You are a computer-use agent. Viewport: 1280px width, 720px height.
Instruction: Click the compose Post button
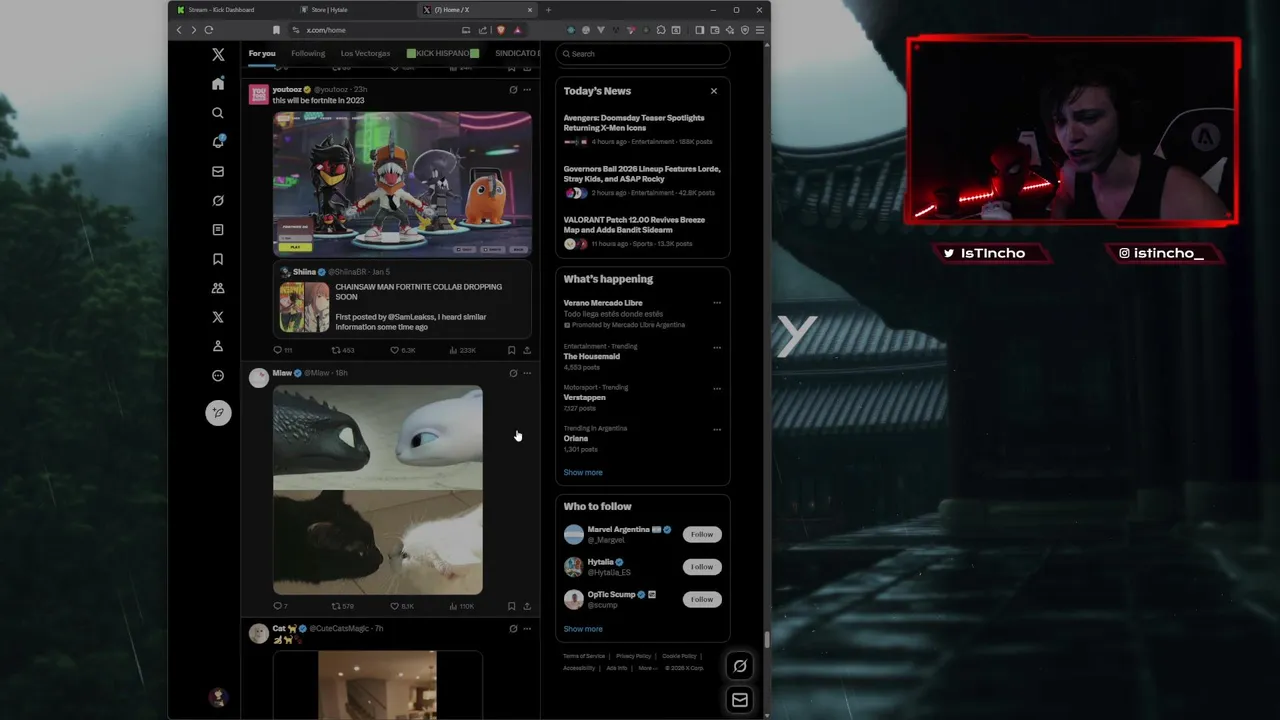(x=218, y=413)
